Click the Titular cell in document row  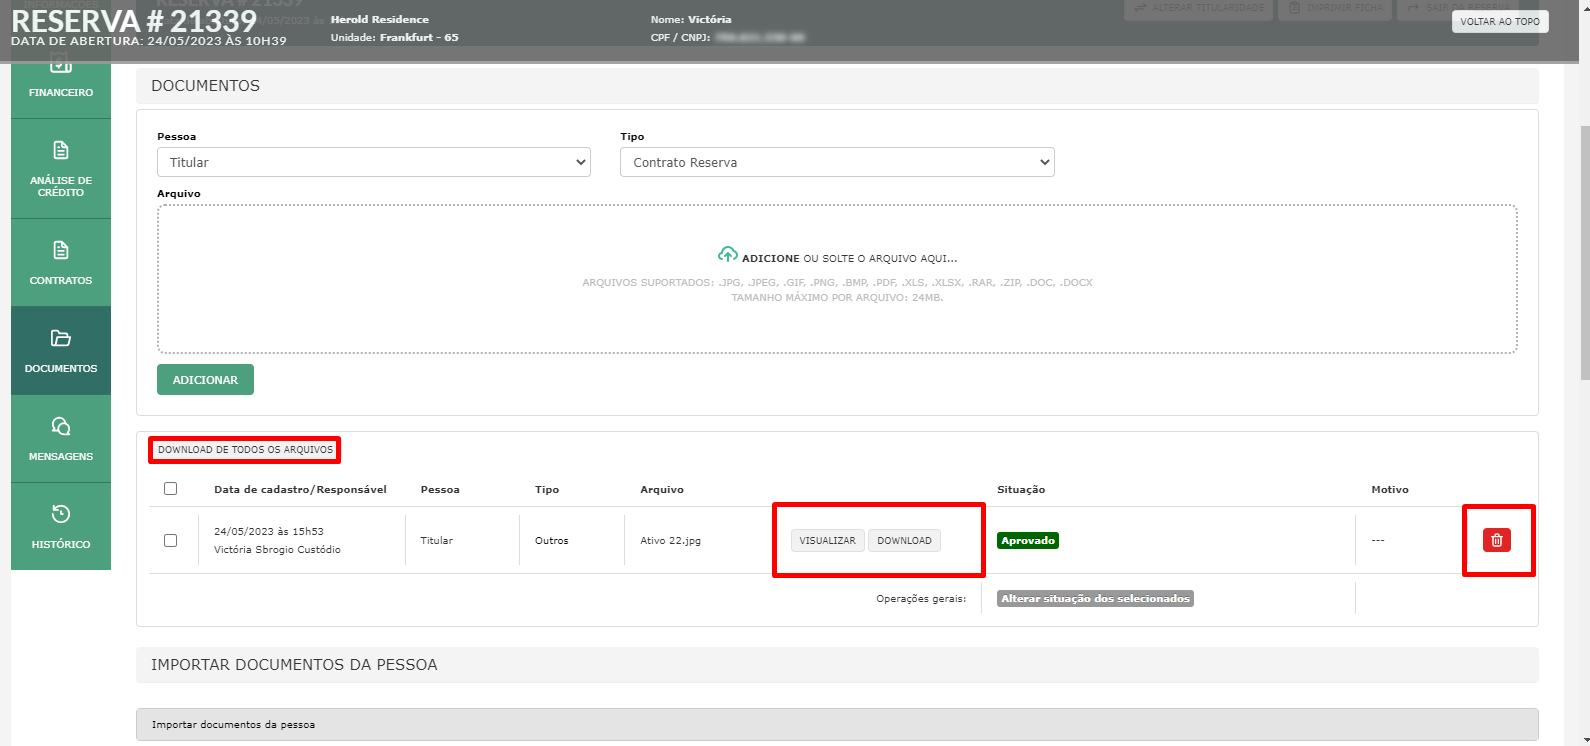436,541
